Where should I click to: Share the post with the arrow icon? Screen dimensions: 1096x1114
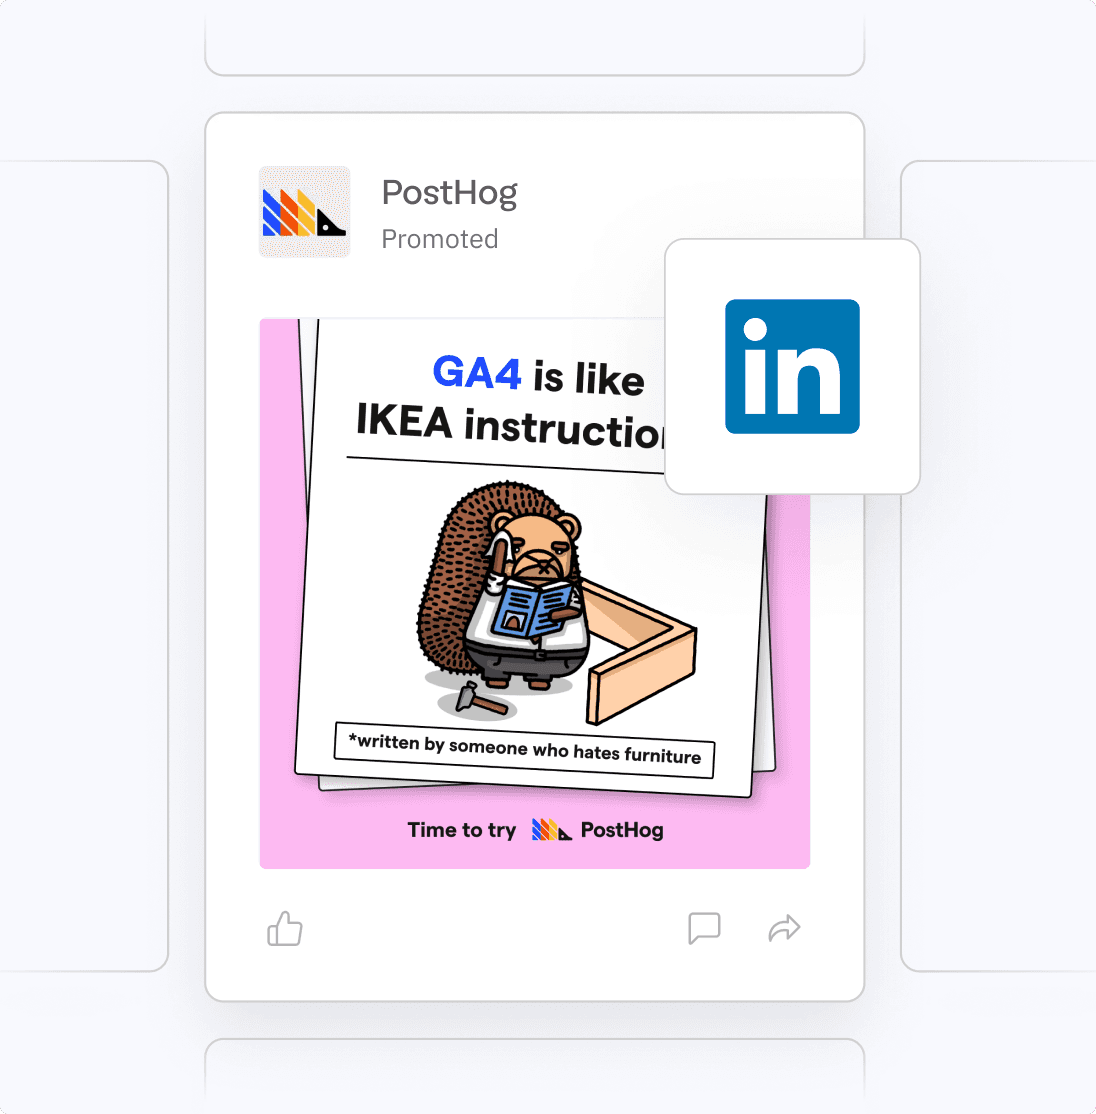[x=784, y=928]
